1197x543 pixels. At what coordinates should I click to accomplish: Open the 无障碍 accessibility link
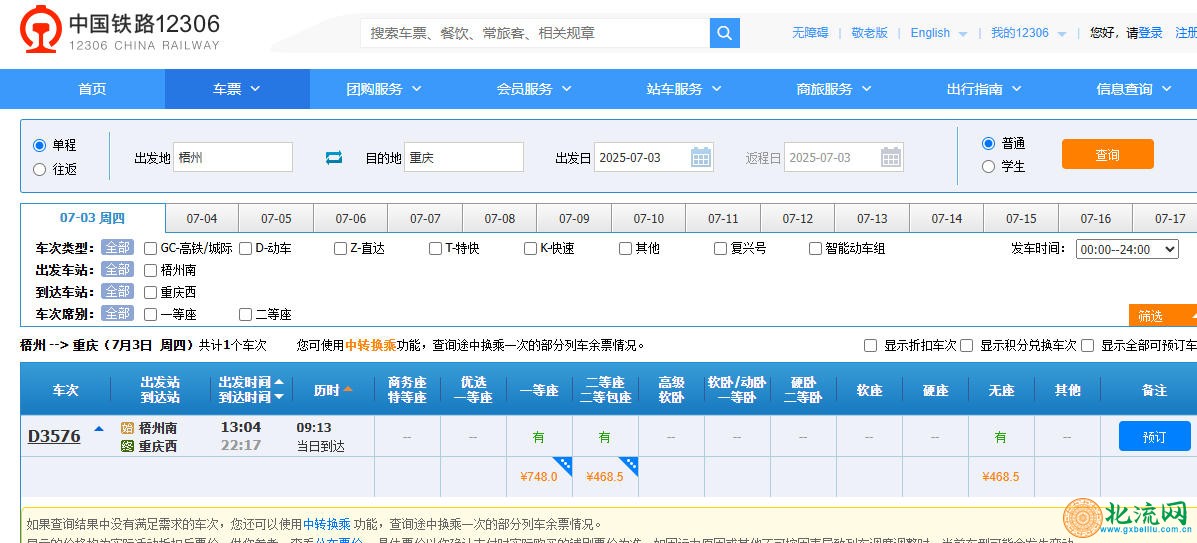click(810, 33)
